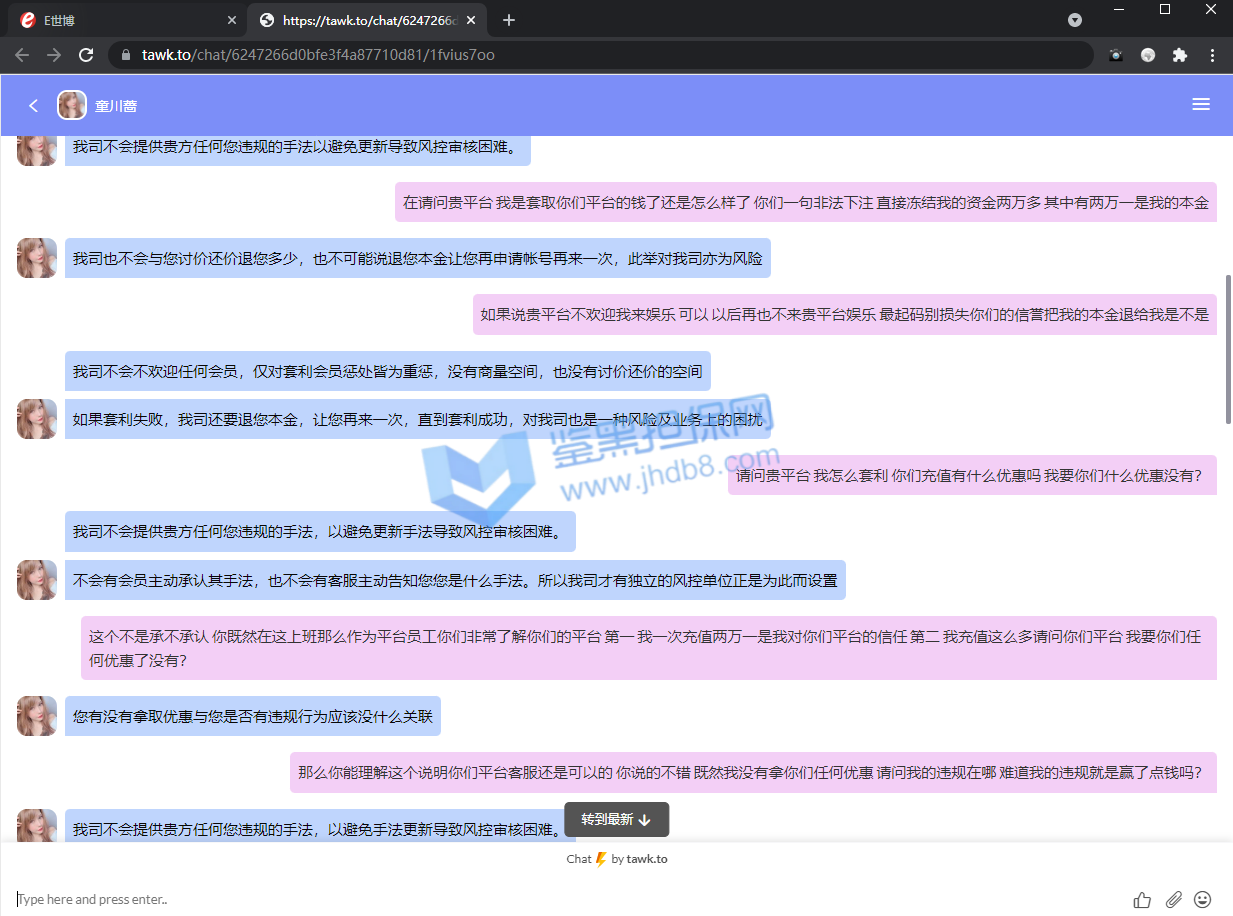Image resolution: width=1233 pixels, height=916 pixels.
Task: Switch to the E世博 tab
Action: tap(110, 20)
